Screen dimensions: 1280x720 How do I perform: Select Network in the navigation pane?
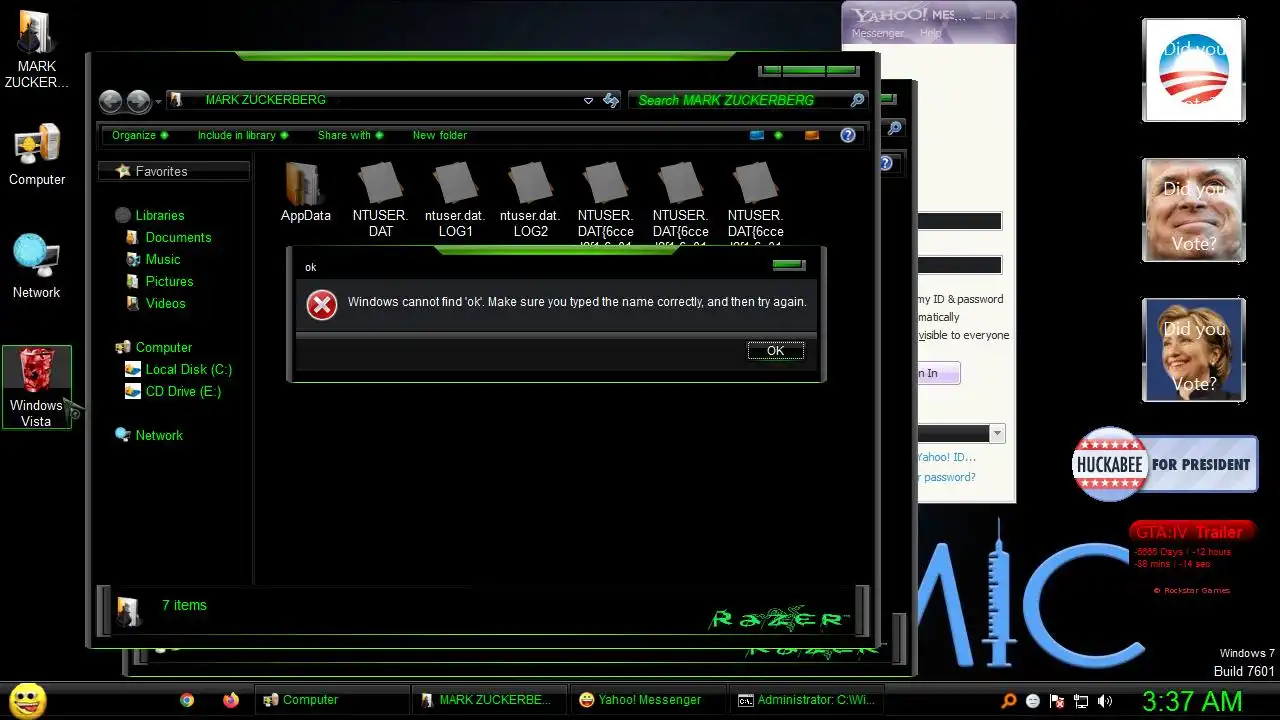point(148,435)
